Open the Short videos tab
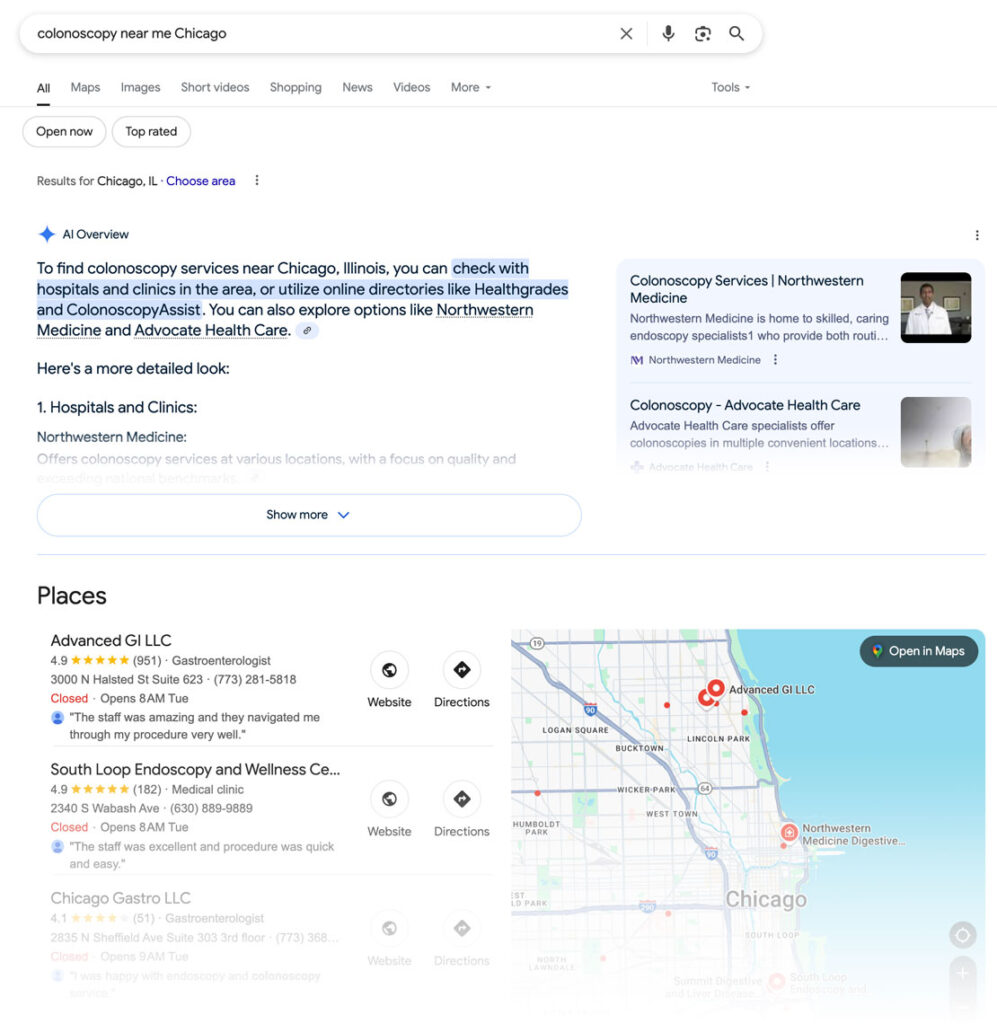The height and width of the screenshot is (1024, 997). (x=215, y=88)
